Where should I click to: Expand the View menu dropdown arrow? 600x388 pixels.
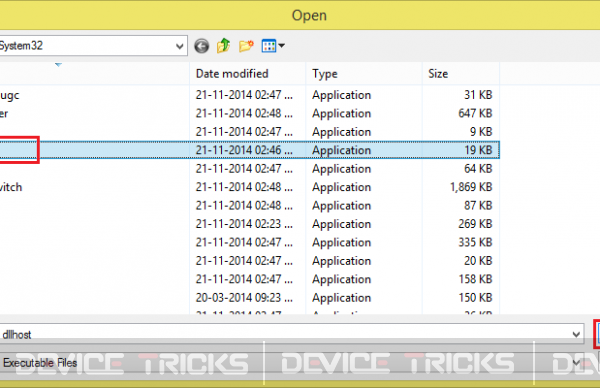coord(282,46)
